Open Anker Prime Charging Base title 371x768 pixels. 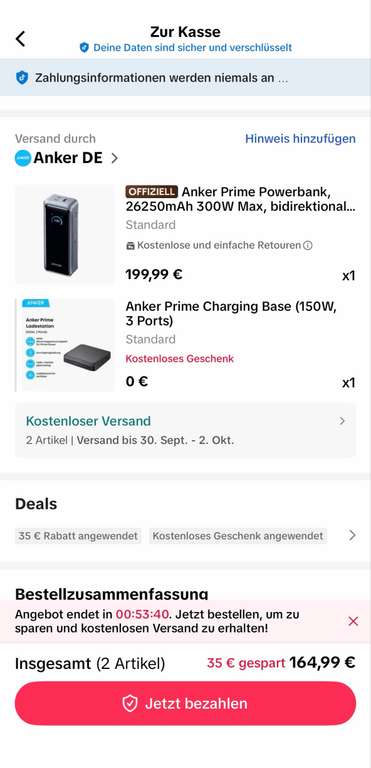click(231, 313)
